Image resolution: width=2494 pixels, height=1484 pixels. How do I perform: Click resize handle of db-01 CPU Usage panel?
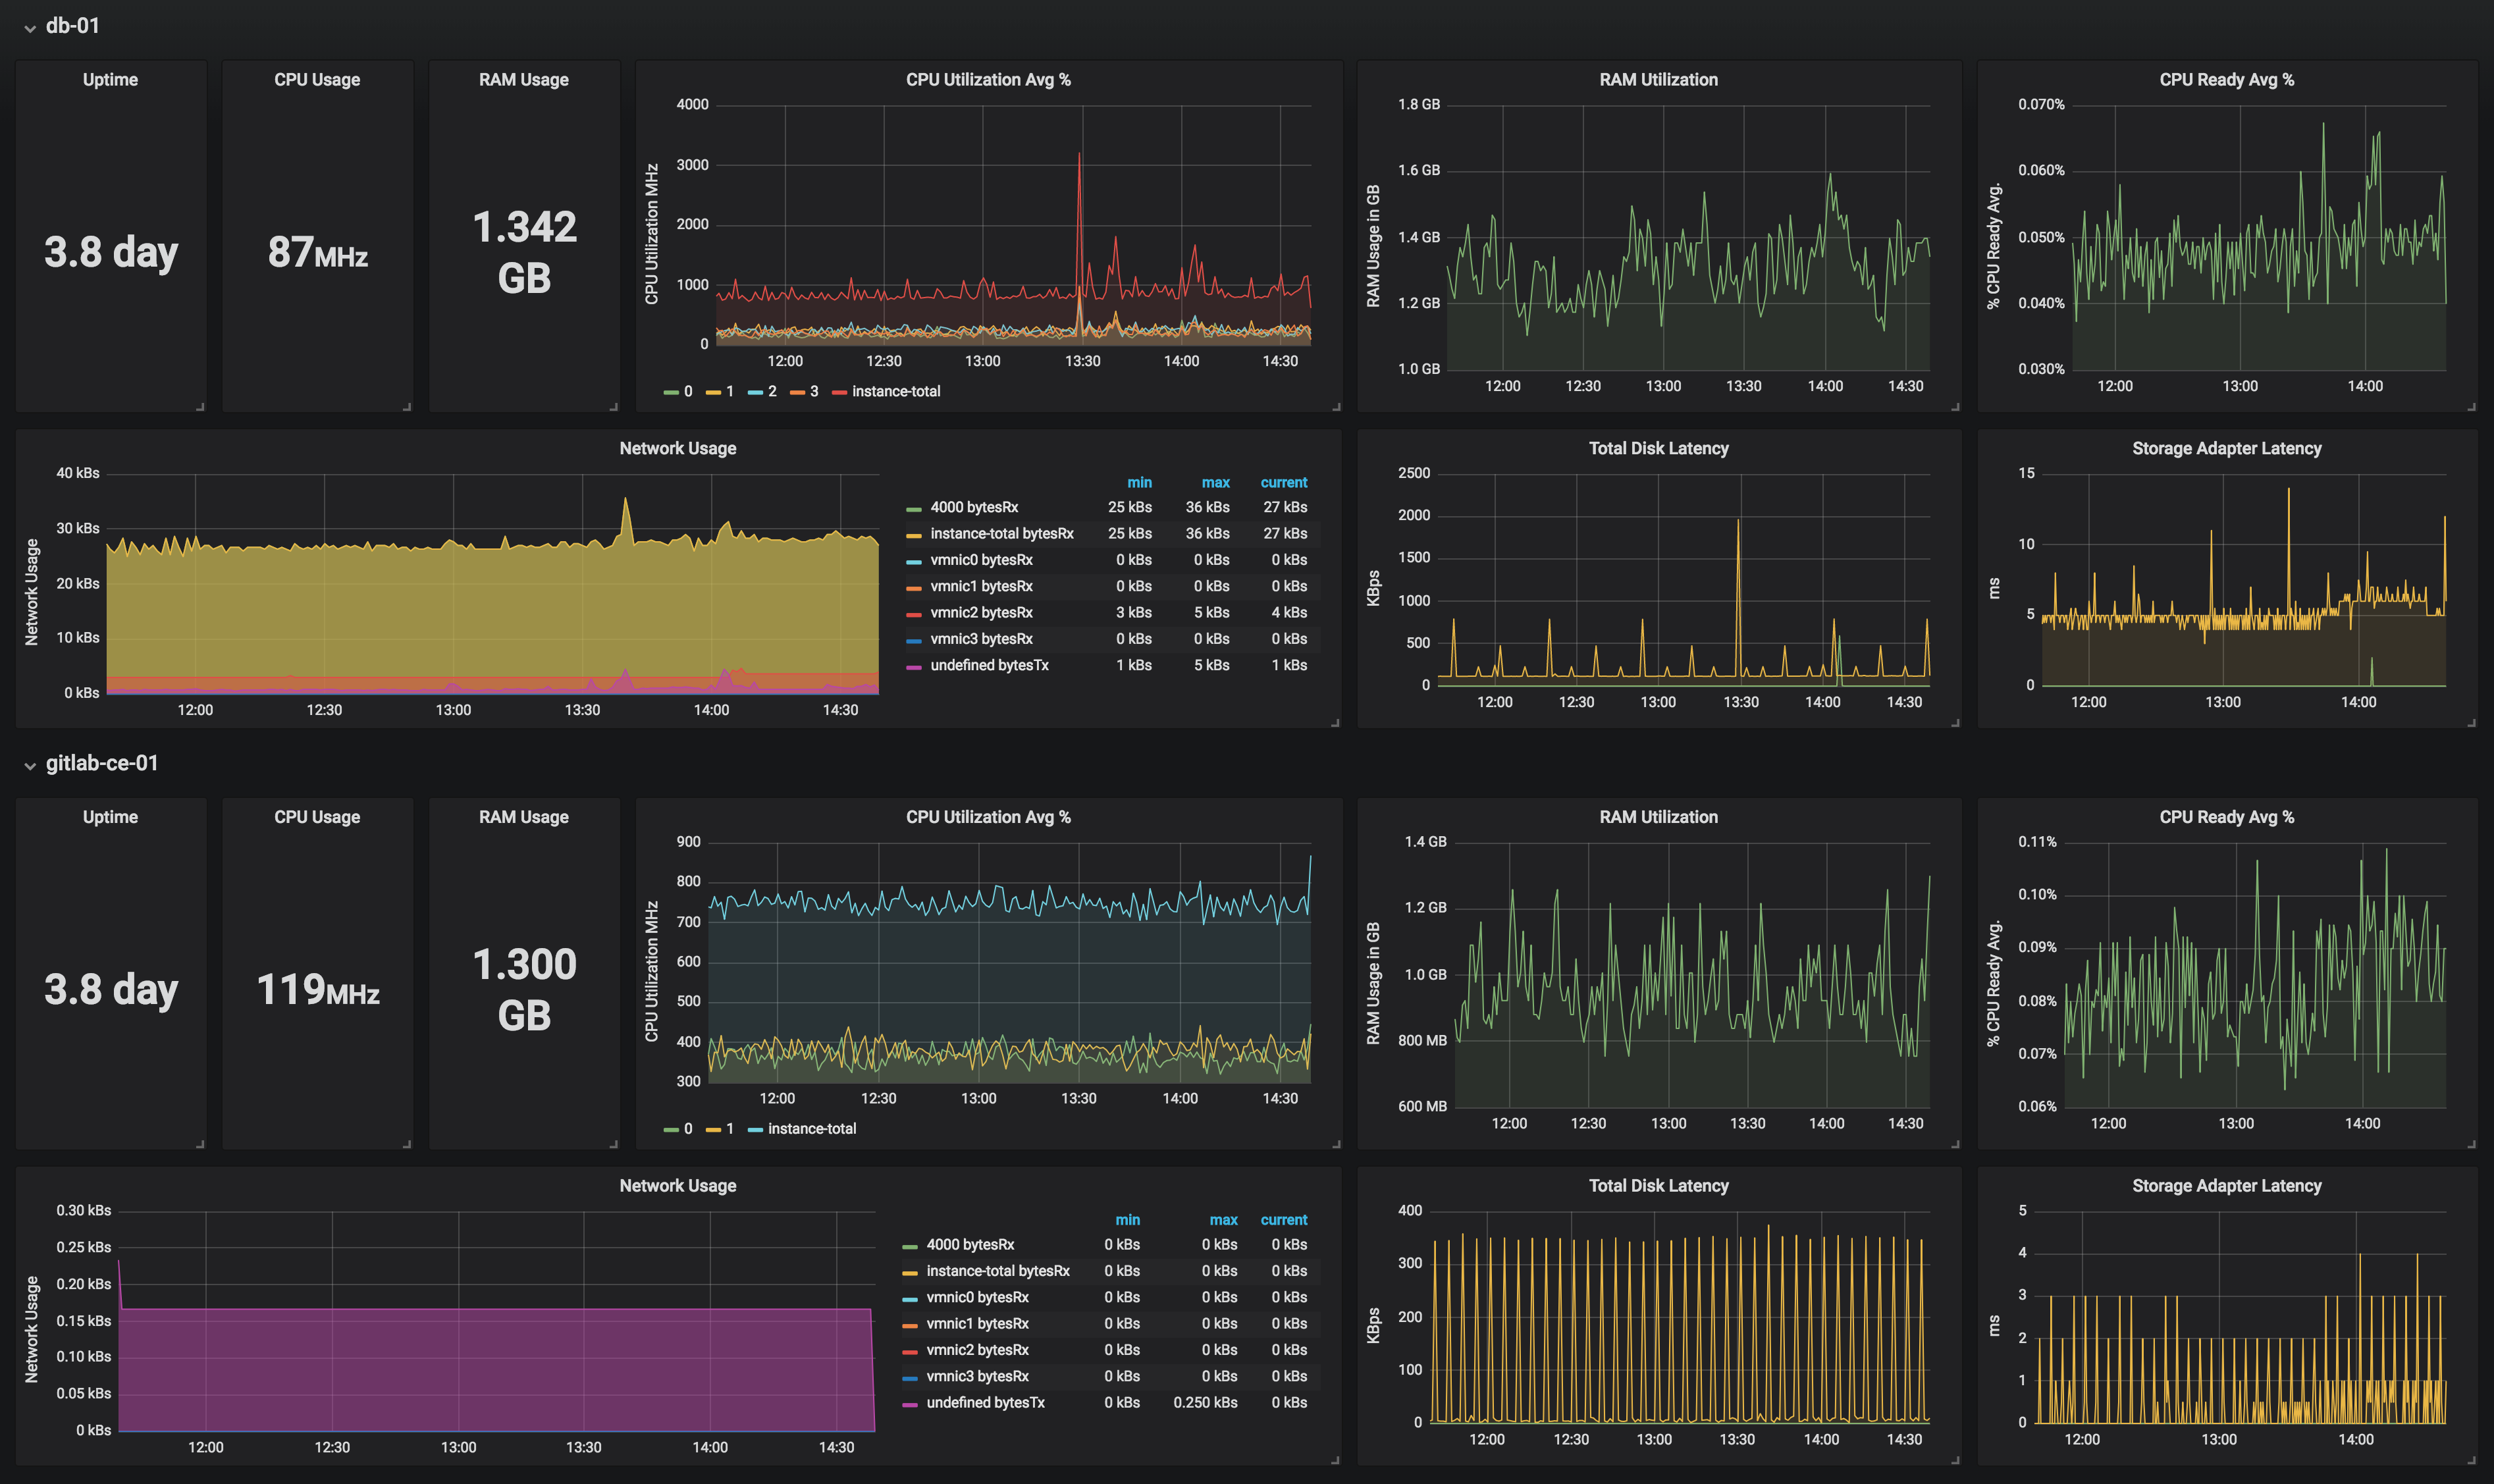[x=407, y=406]
